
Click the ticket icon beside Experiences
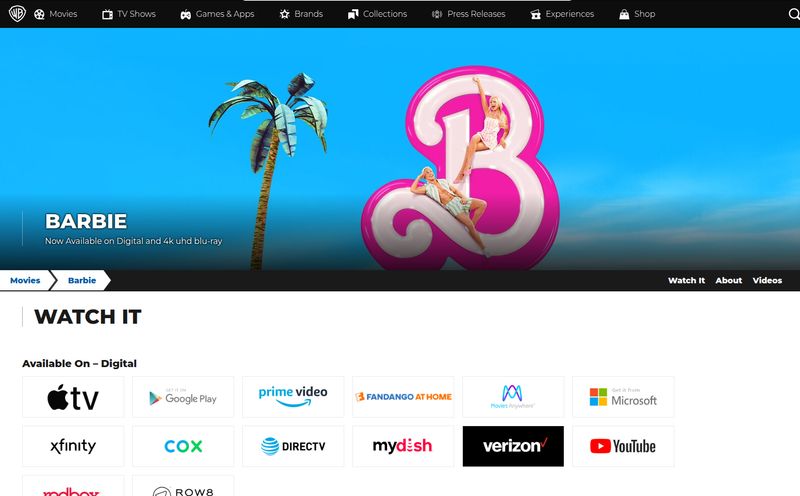point(535,14)
